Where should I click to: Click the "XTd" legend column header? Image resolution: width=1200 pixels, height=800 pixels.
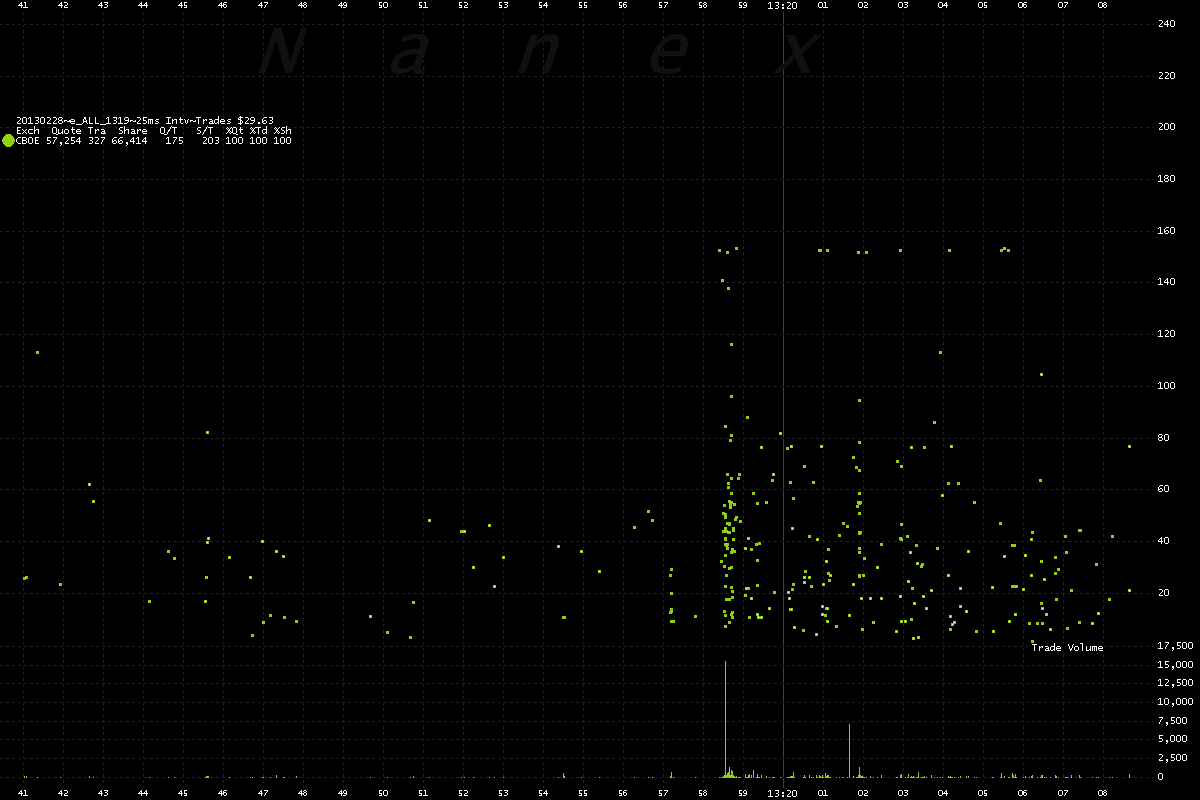(x=258, y=131)
